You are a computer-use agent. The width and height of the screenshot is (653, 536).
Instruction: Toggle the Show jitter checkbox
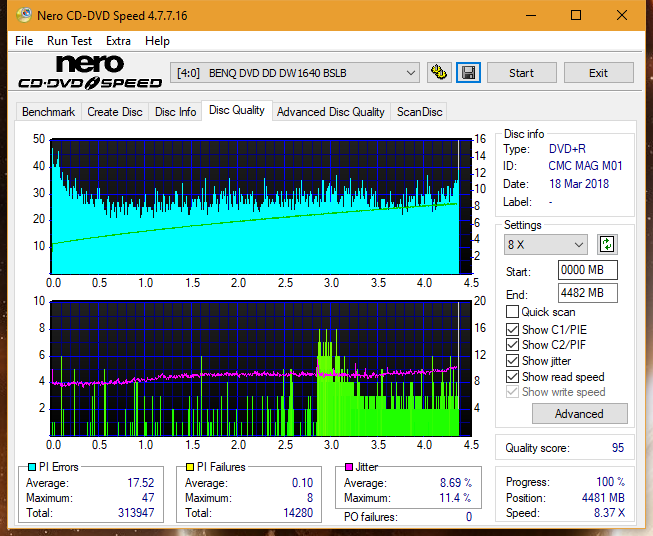512,361
